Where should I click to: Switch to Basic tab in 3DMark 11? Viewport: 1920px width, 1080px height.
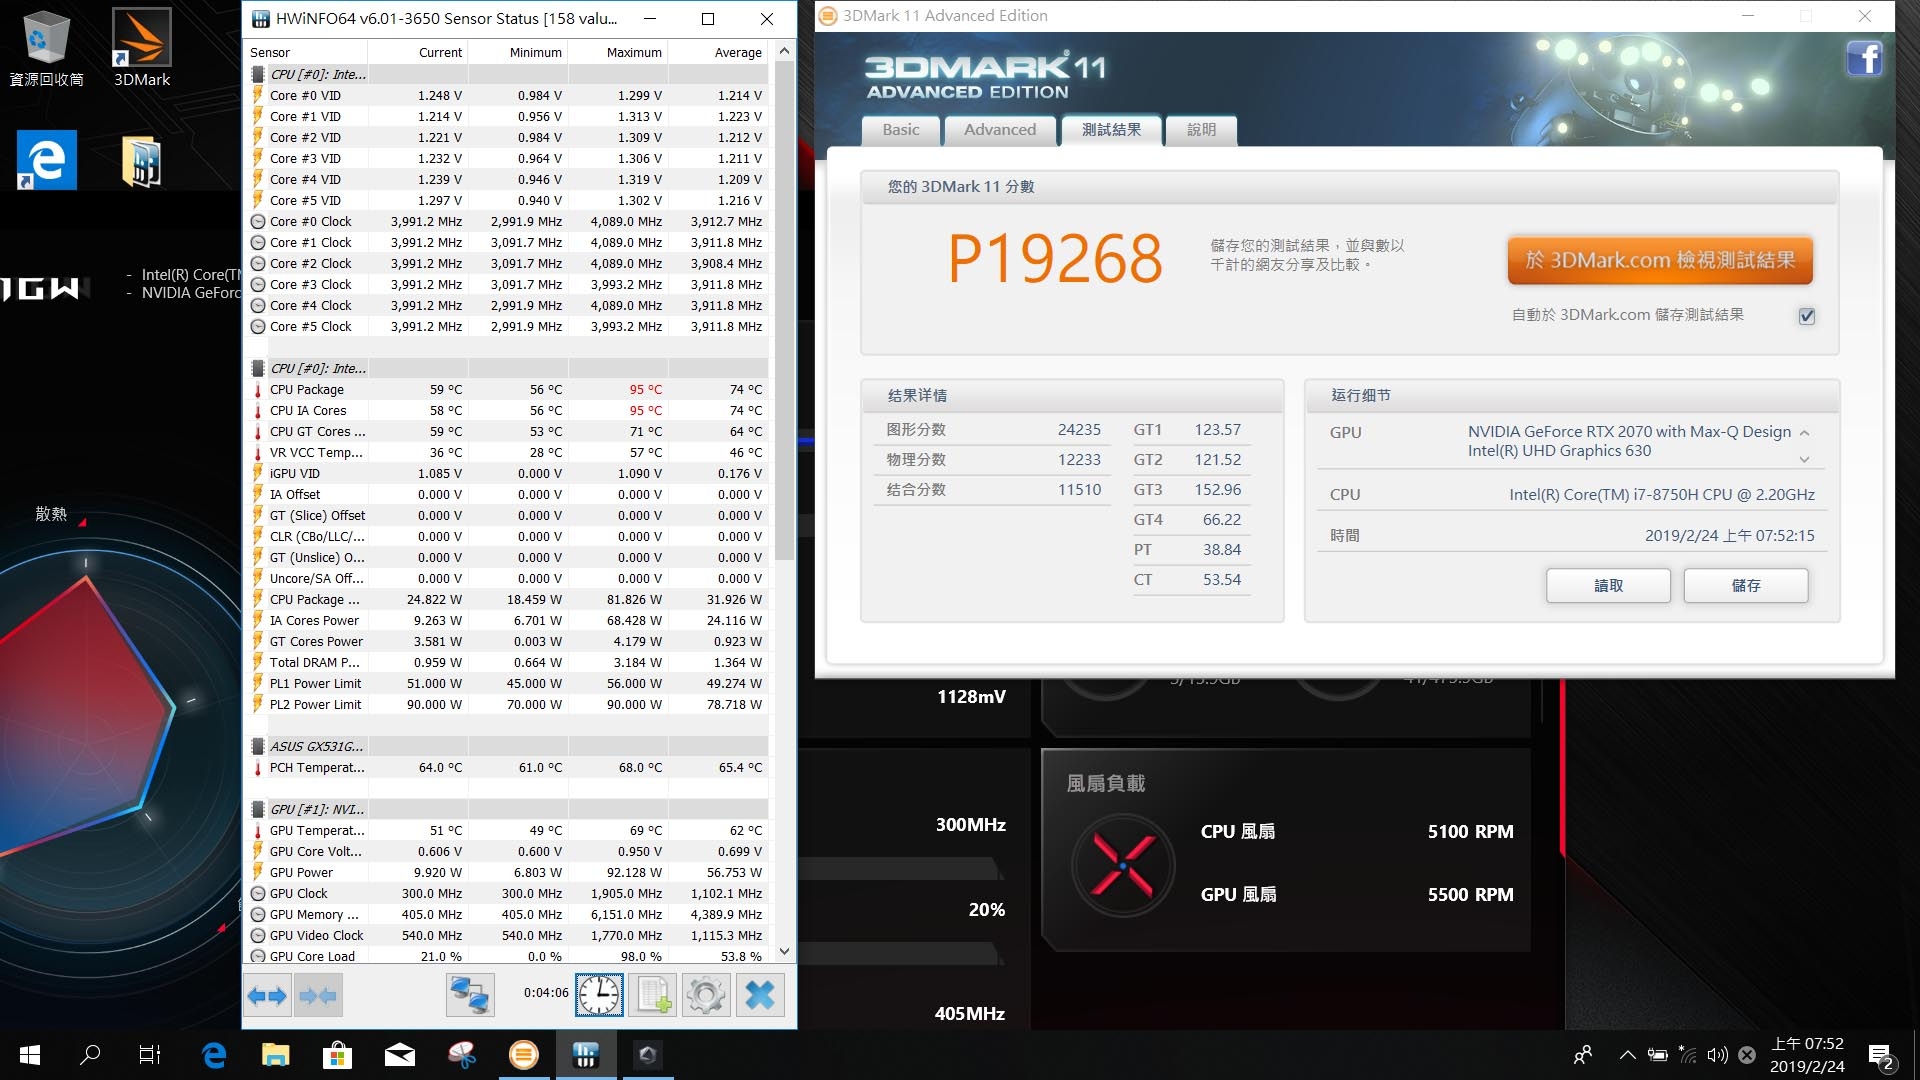click(x=901, y=130)
